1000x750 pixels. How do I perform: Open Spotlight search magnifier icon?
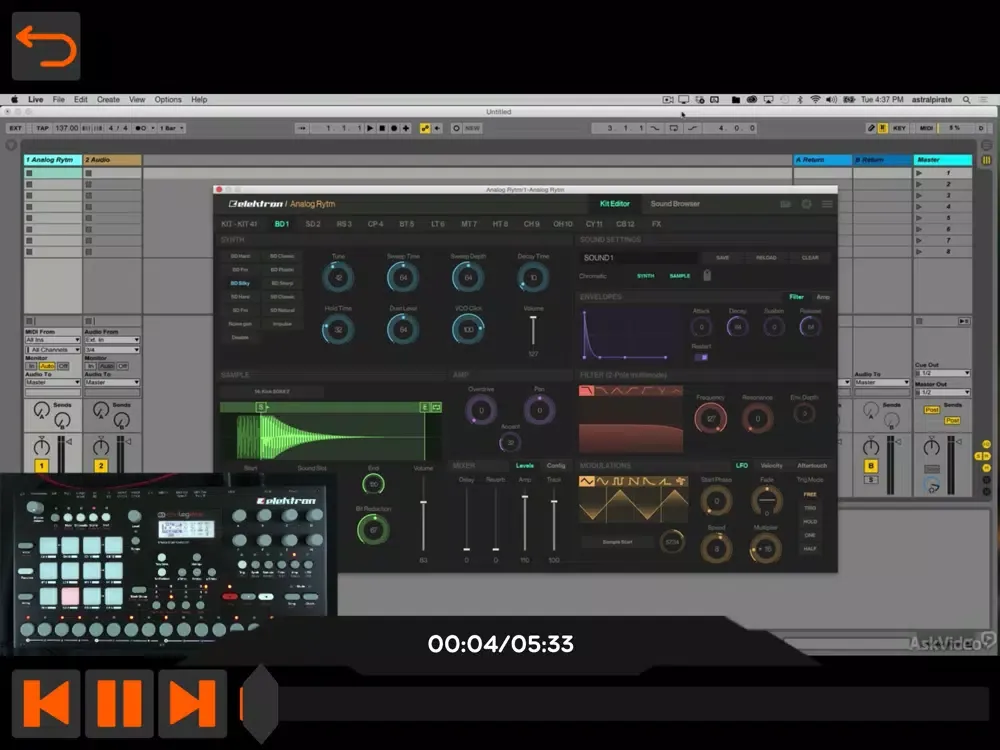point(967,99)
